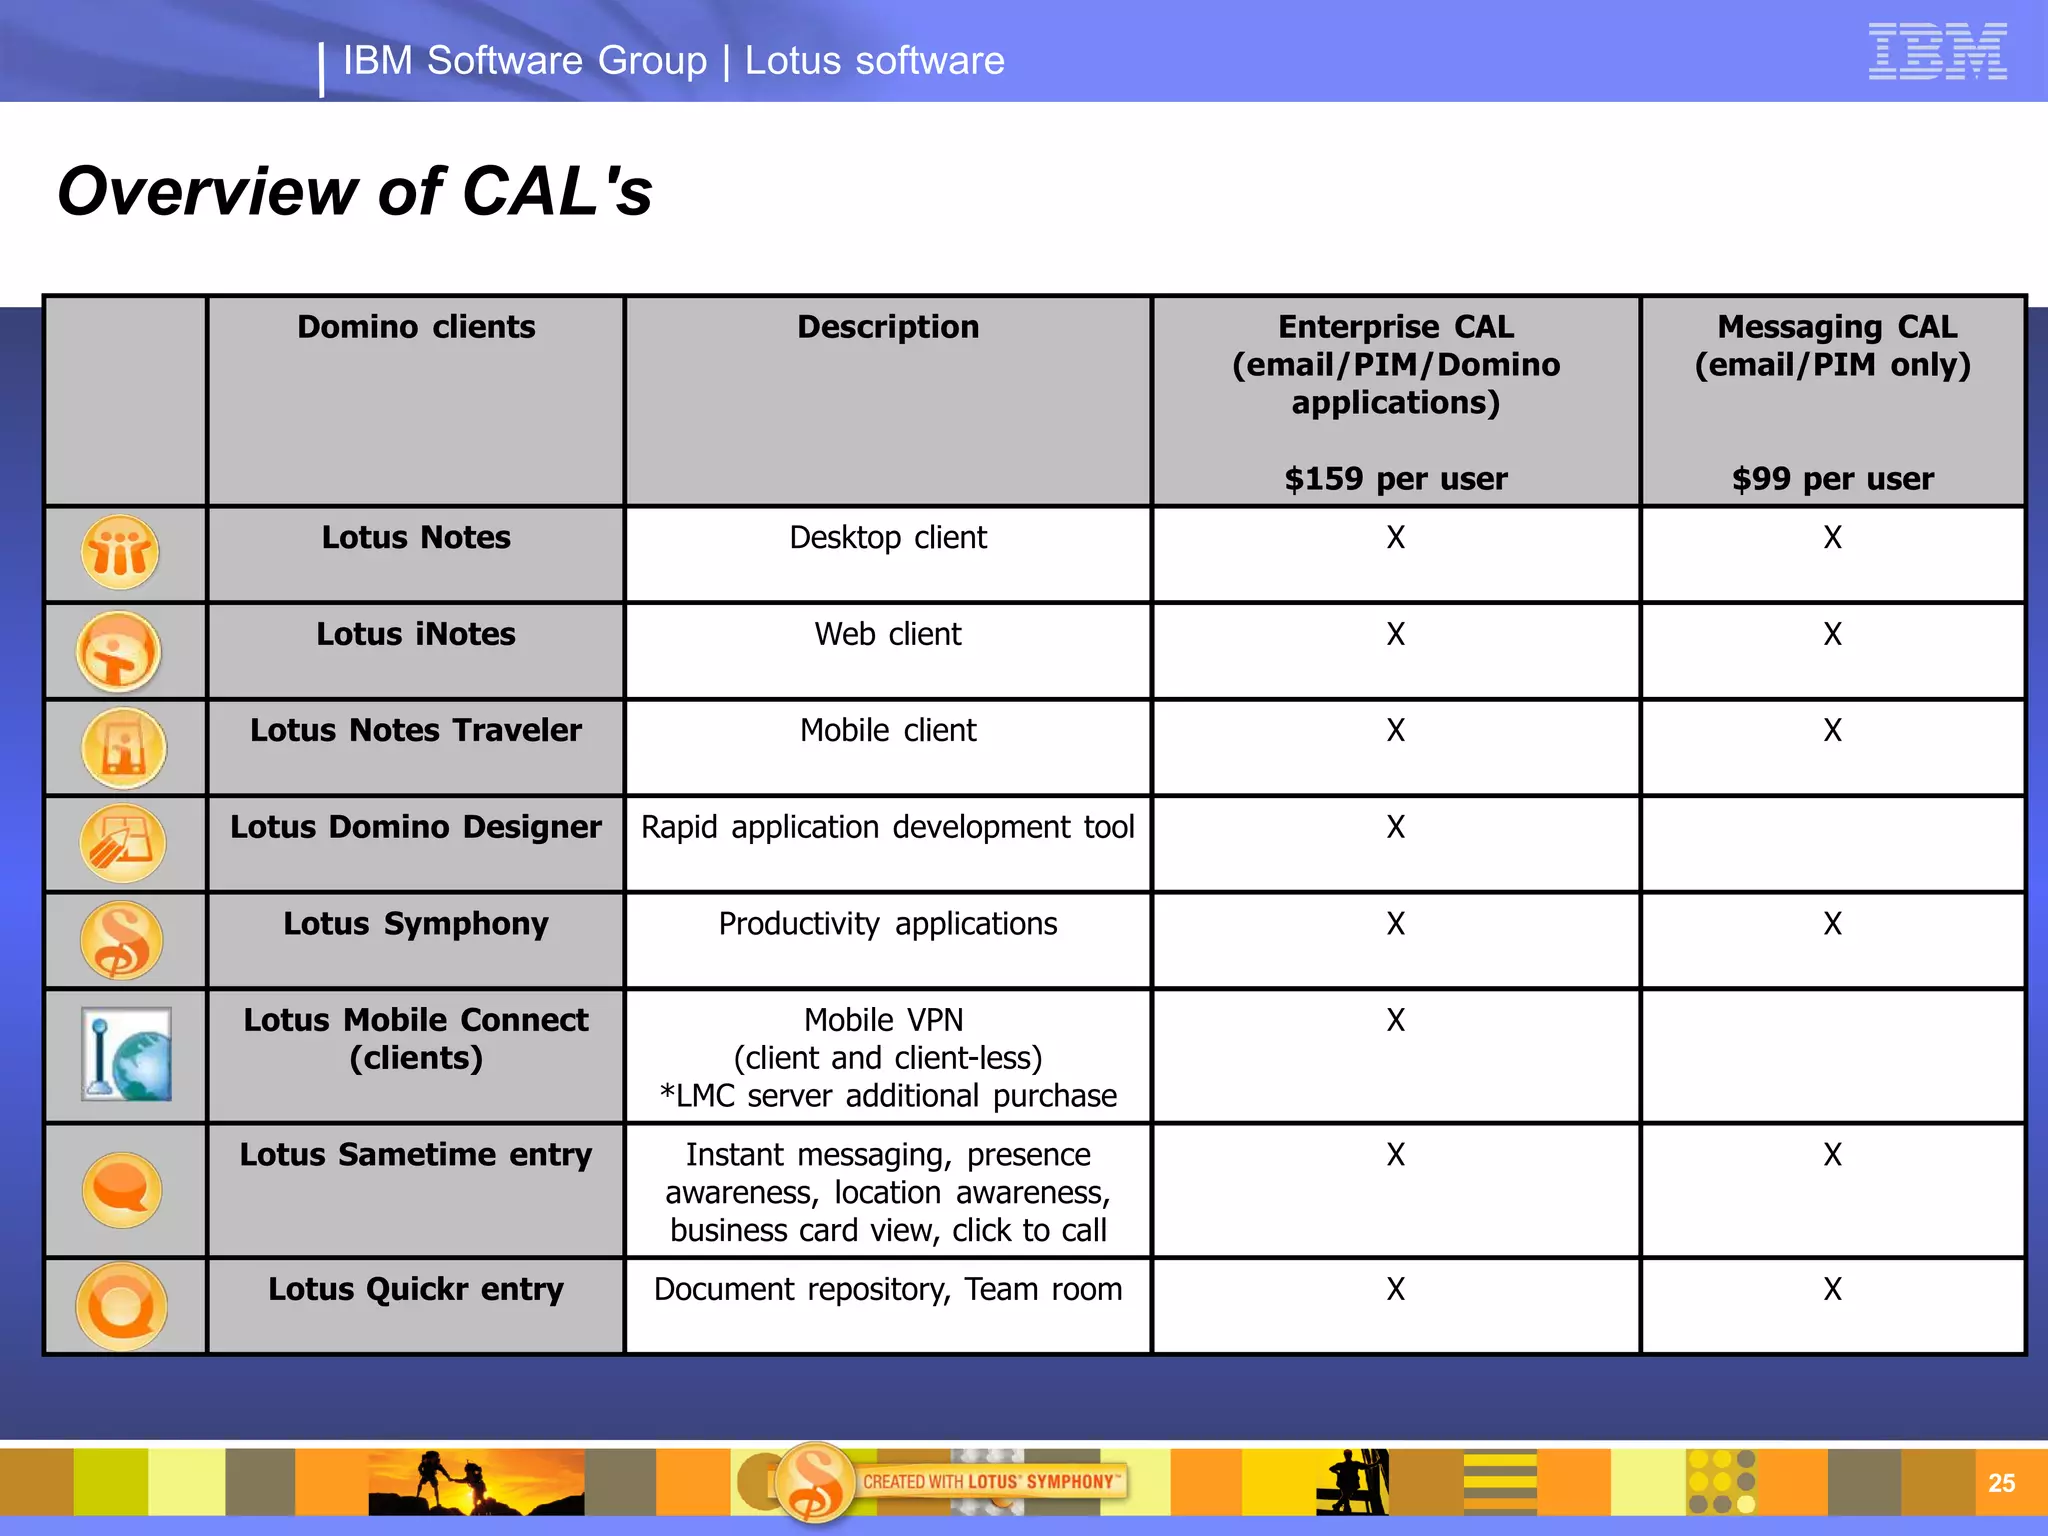Screen dimensions: 2048x1536
Task: Click the $159 per user price
Action: [1396, 478]
